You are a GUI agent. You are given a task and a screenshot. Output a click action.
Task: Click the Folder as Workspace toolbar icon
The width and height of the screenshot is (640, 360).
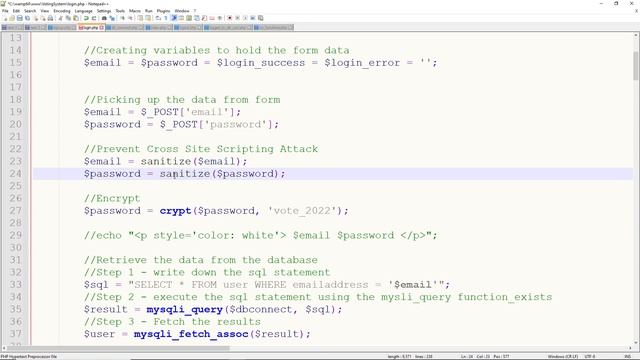[212, 18]
